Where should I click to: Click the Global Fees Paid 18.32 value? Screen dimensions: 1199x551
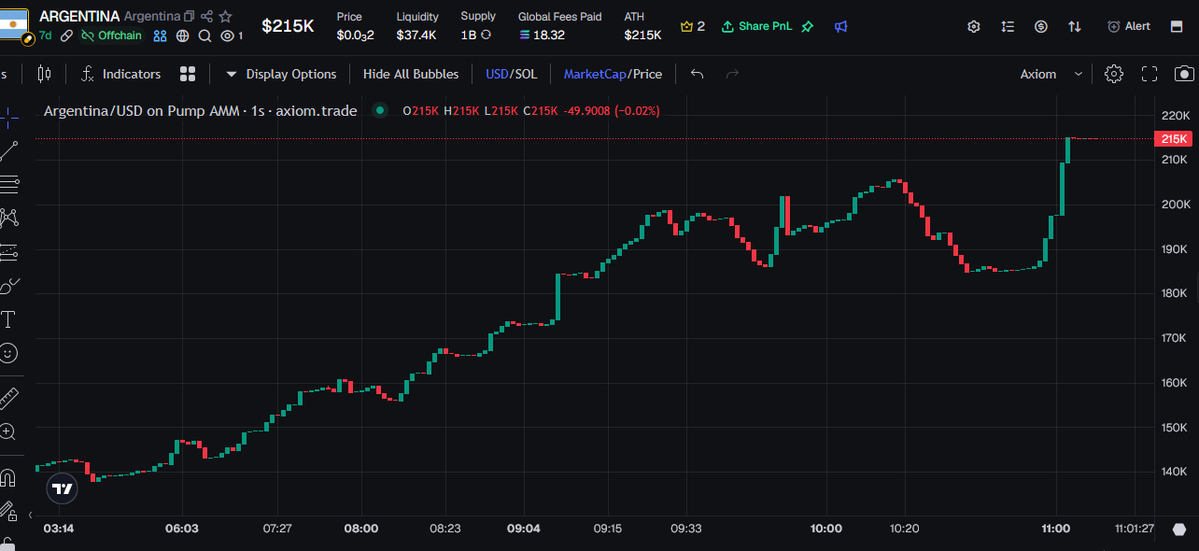point(541,34)
